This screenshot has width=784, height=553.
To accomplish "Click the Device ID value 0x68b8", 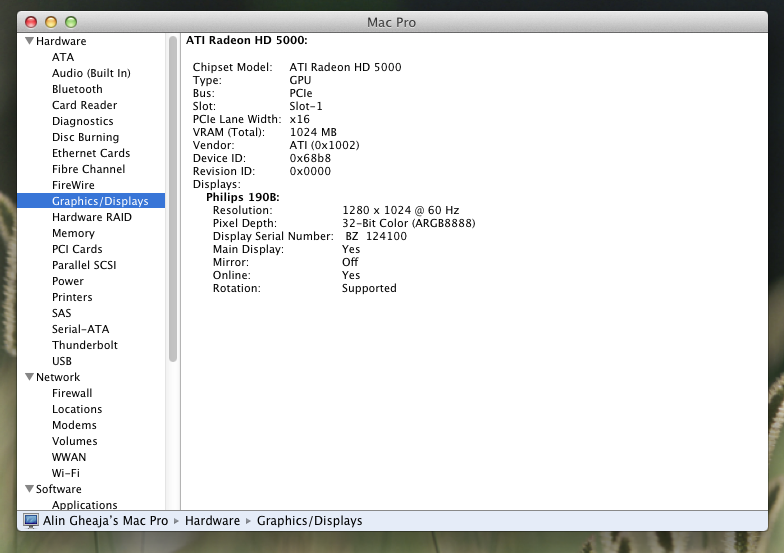I will (x=310, y=158).
